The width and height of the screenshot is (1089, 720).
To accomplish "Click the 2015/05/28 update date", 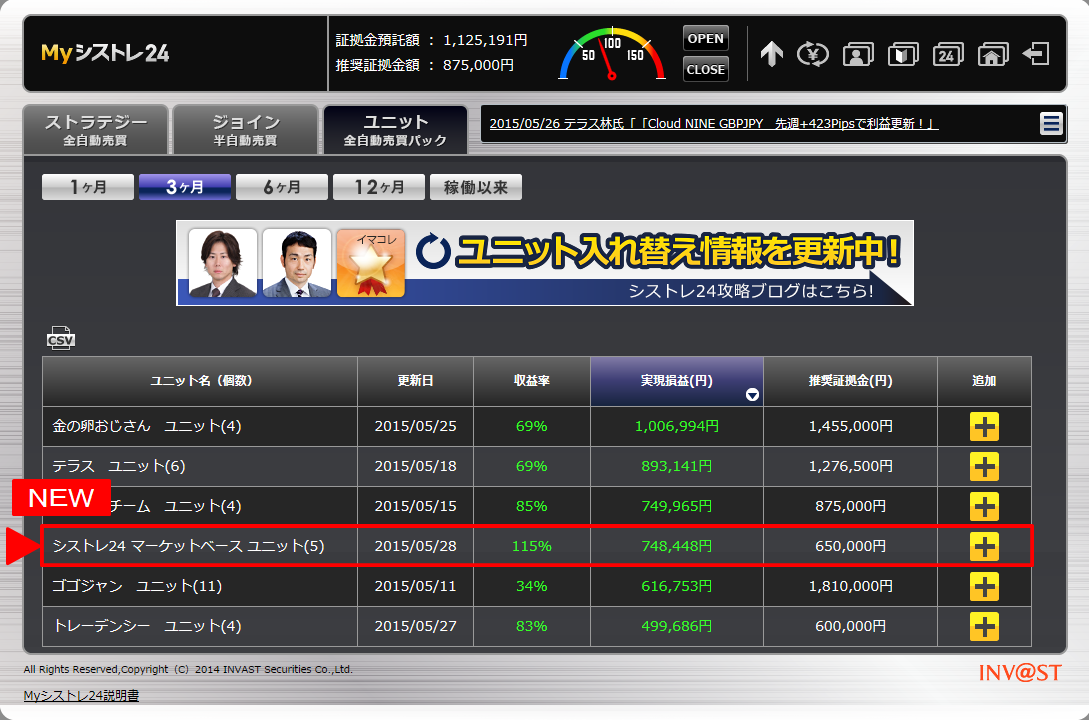I will coord(415,546).
